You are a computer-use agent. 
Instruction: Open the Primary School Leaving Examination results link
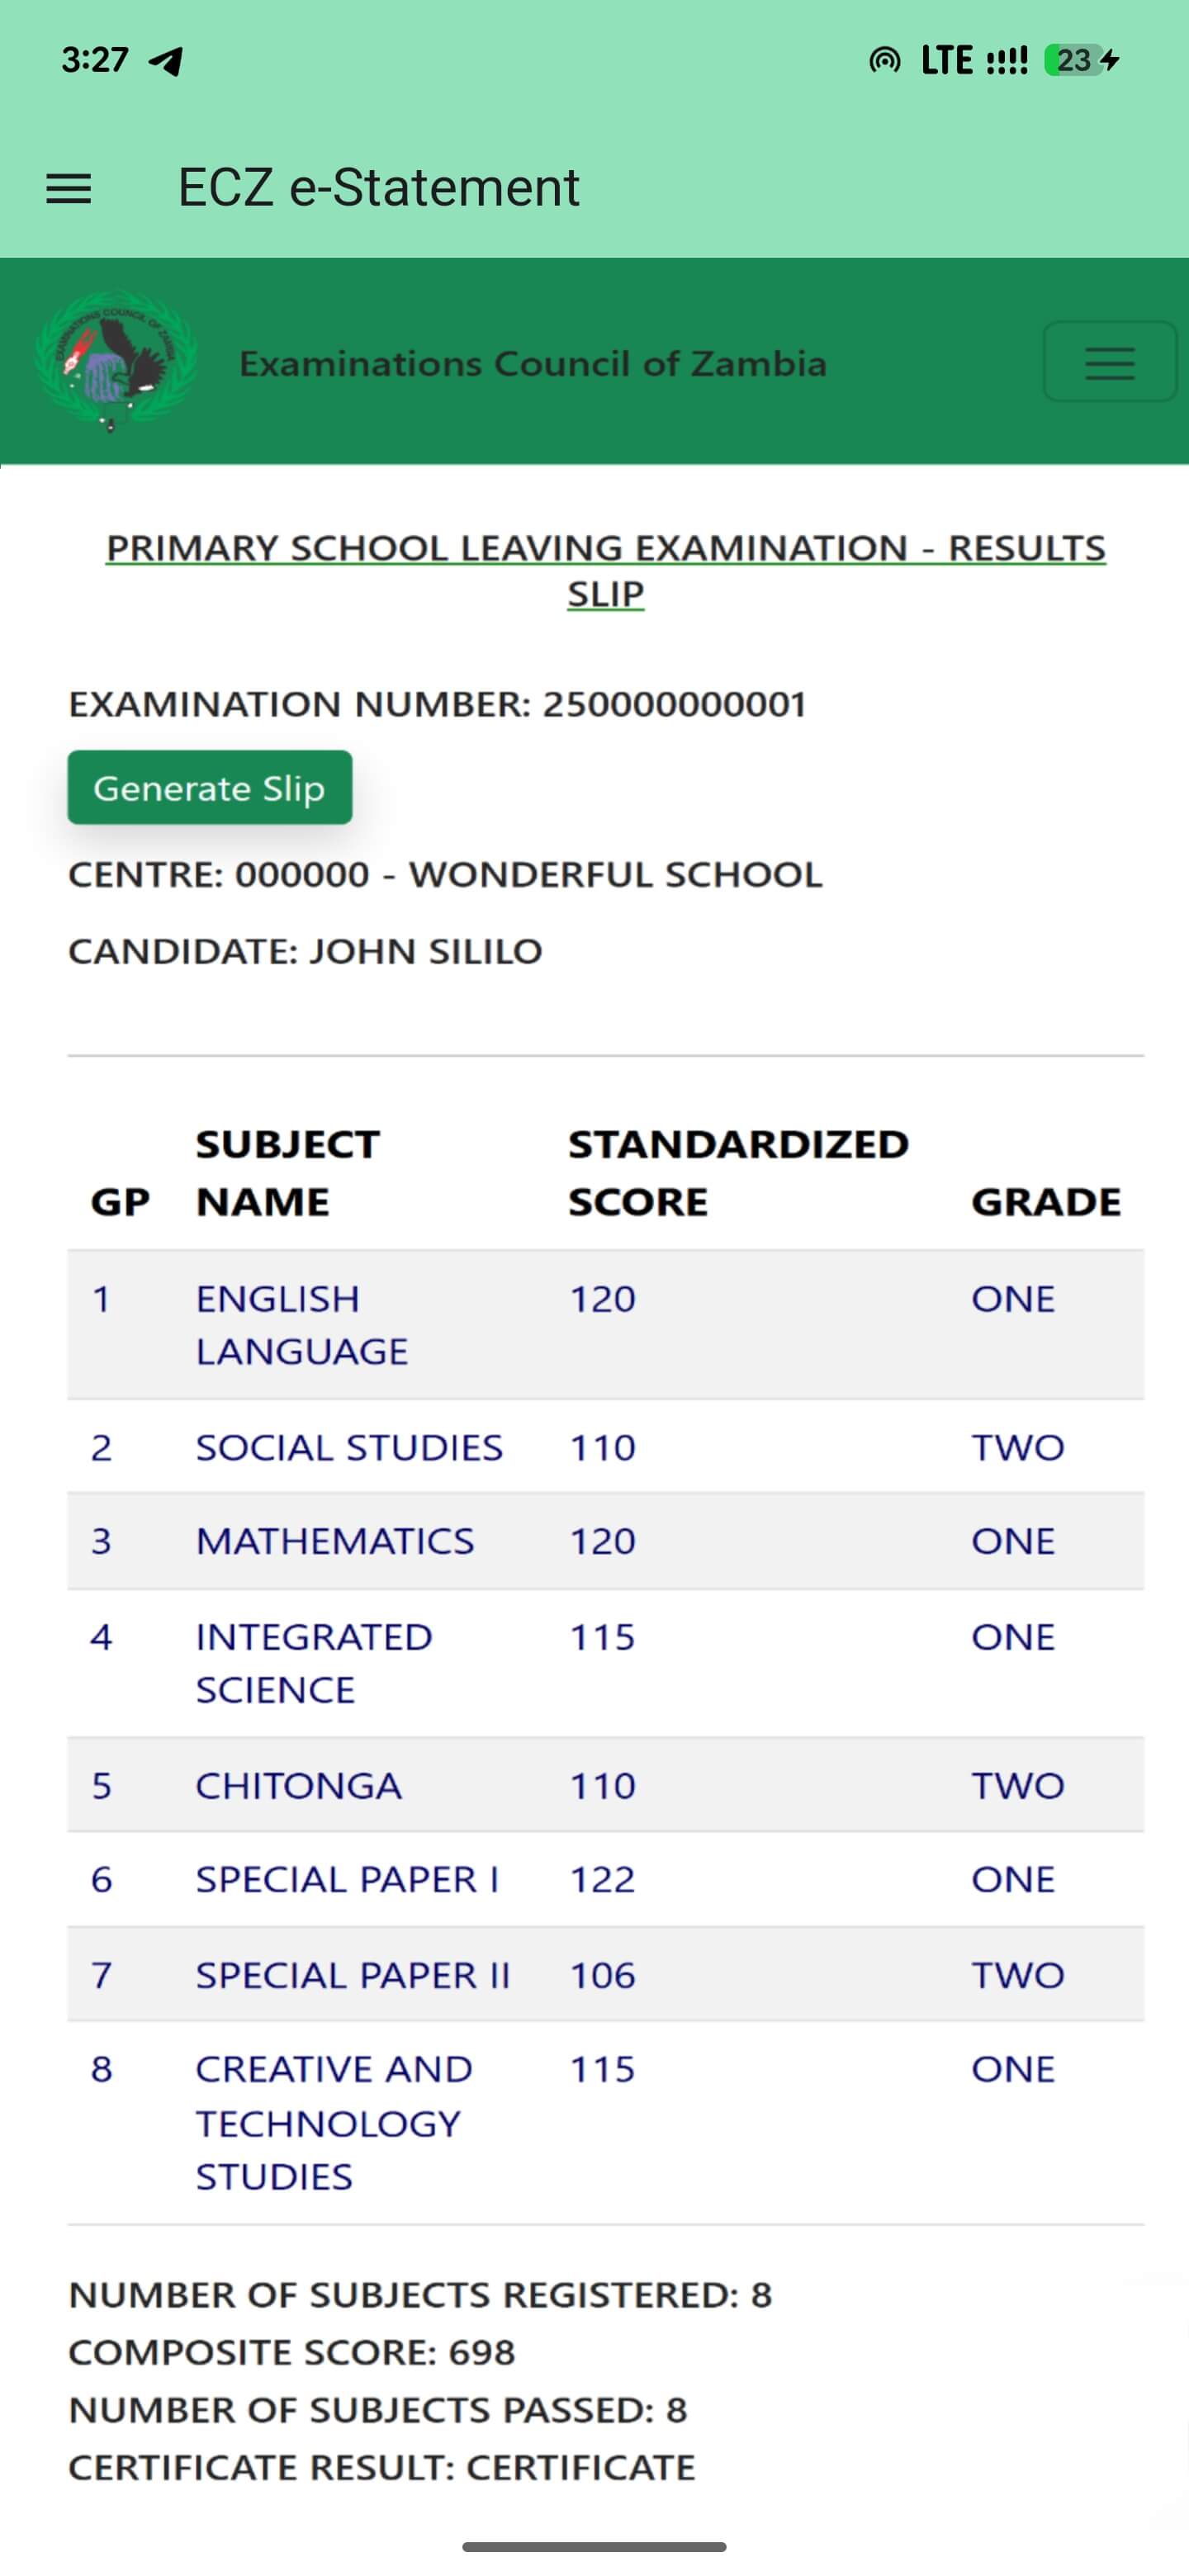click(605, 570)
